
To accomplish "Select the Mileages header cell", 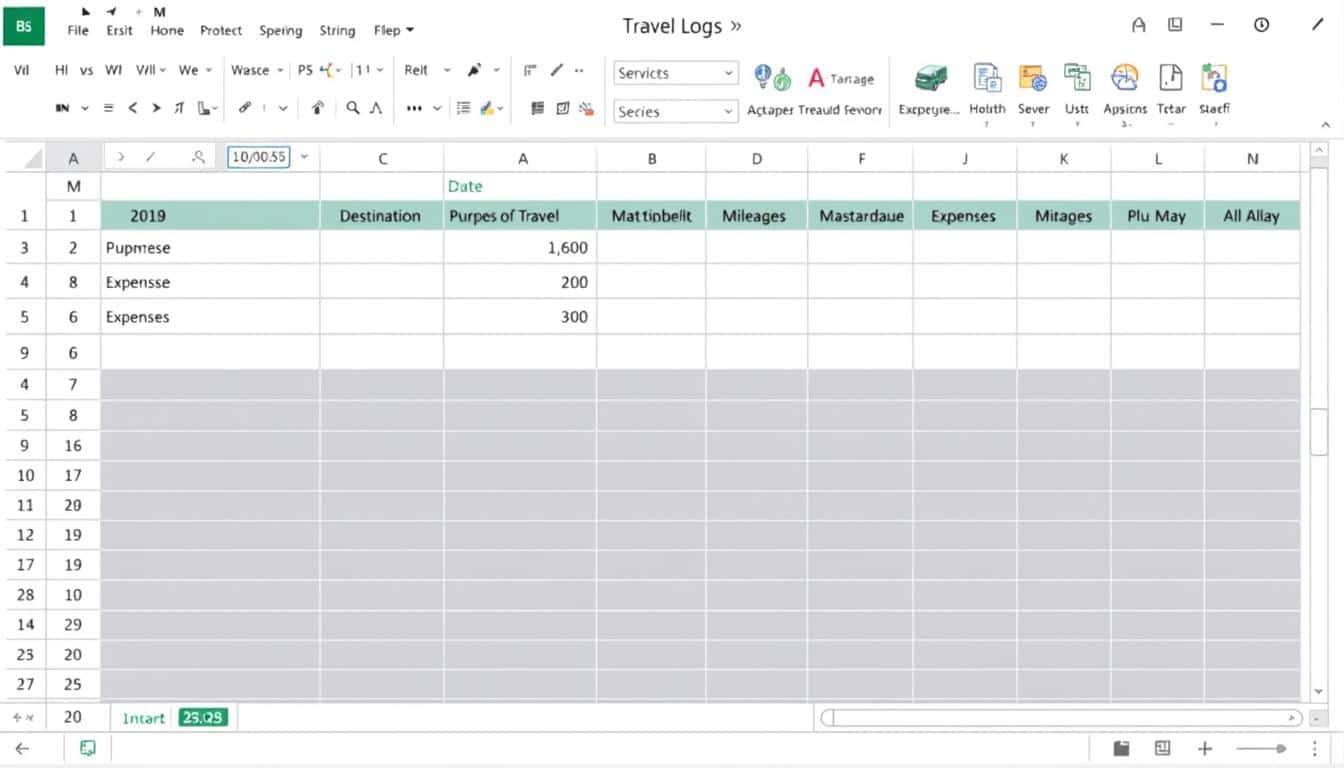I will (756, 216).
